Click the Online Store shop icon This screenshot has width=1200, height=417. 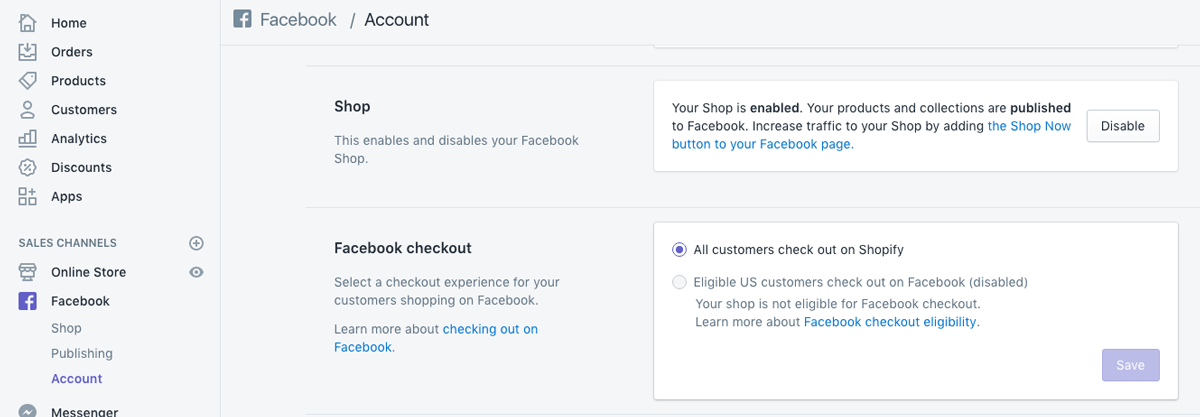pos(28,272)
